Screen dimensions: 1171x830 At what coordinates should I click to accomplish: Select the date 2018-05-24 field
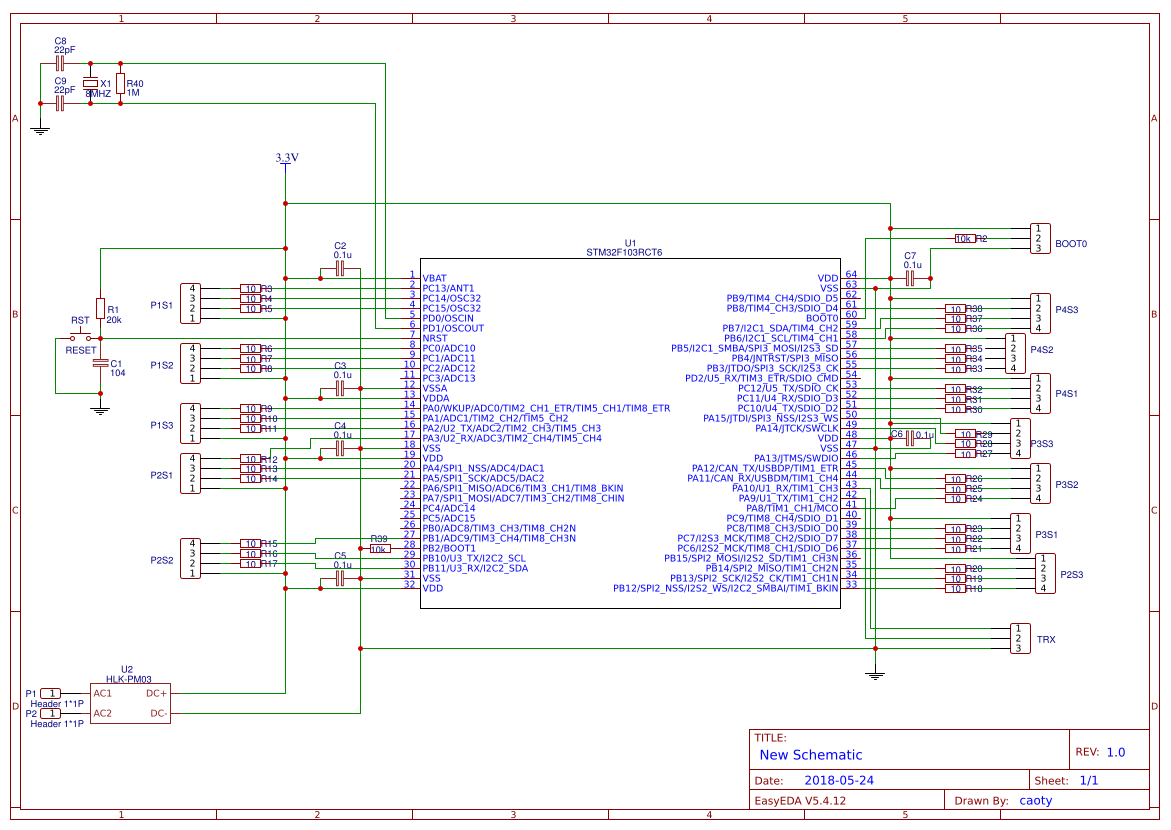coord(838,780)
